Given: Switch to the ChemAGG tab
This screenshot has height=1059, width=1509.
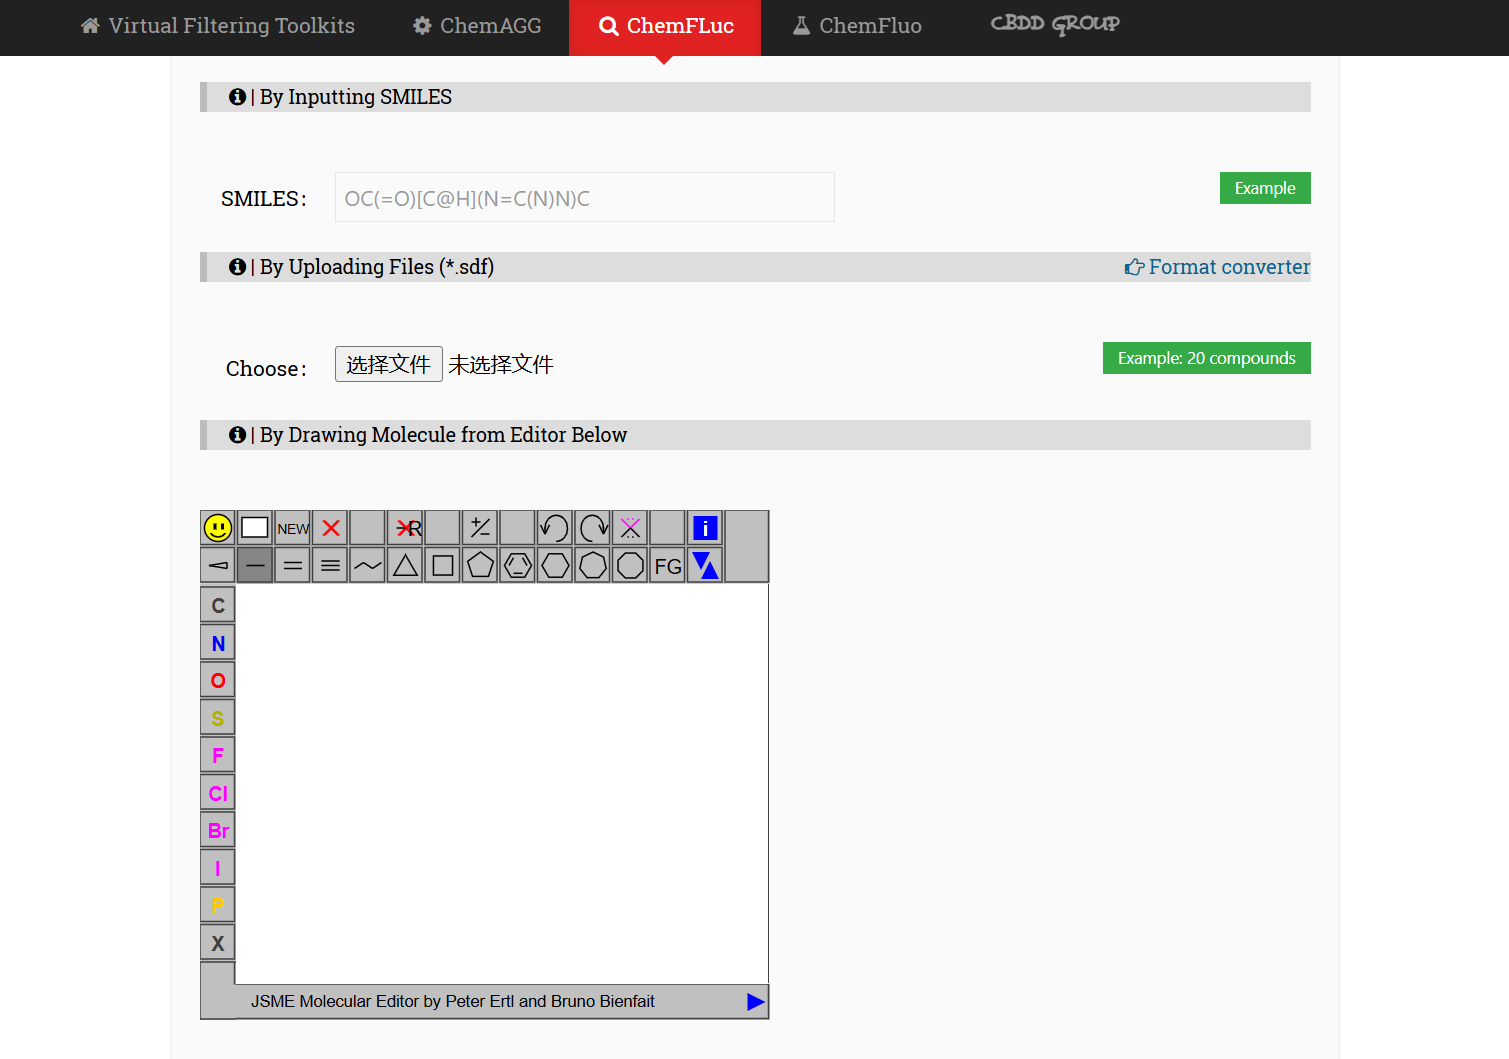Looking at the screenshot, I should (x=477, y=26).
